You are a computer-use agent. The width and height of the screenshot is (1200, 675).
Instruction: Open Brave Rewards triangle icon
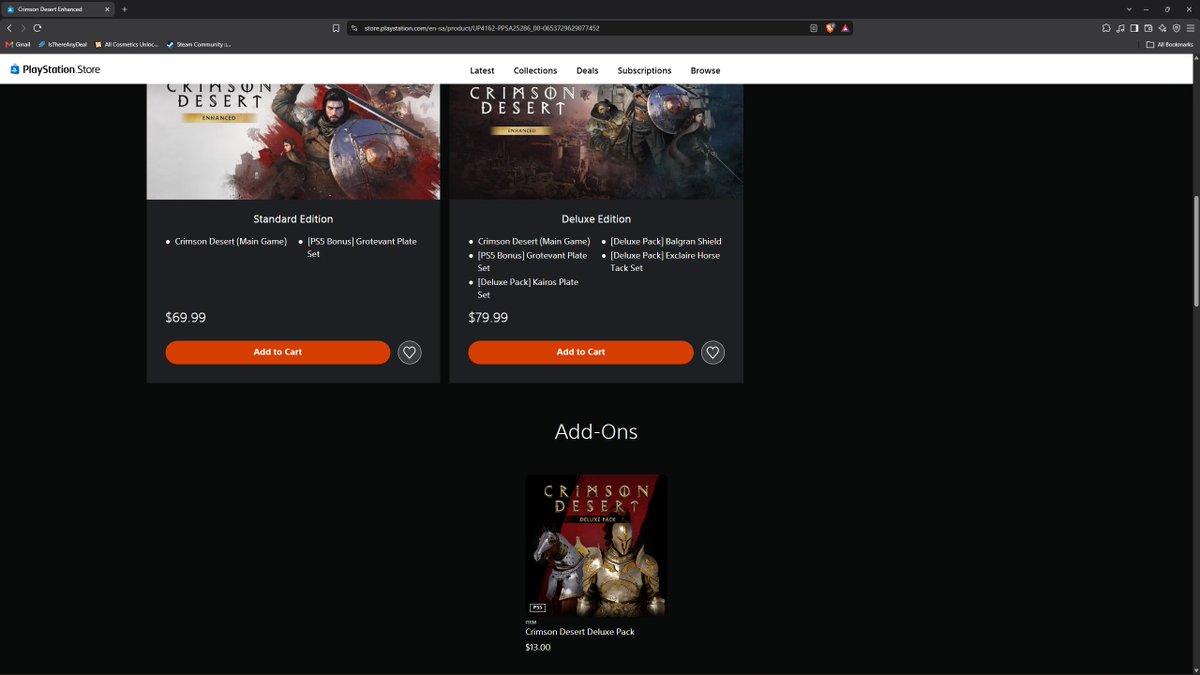tap(844, 28)
